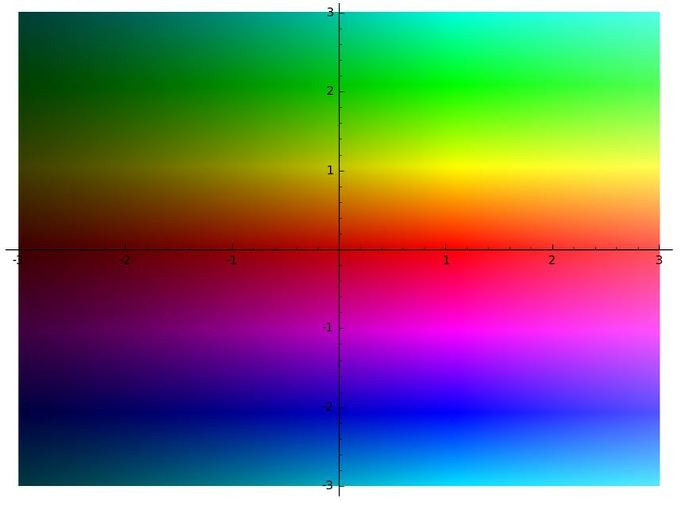Viewport: 683px width, 509px height.
Task: Click the x-axis tick label 1
Action: (446, 260)
